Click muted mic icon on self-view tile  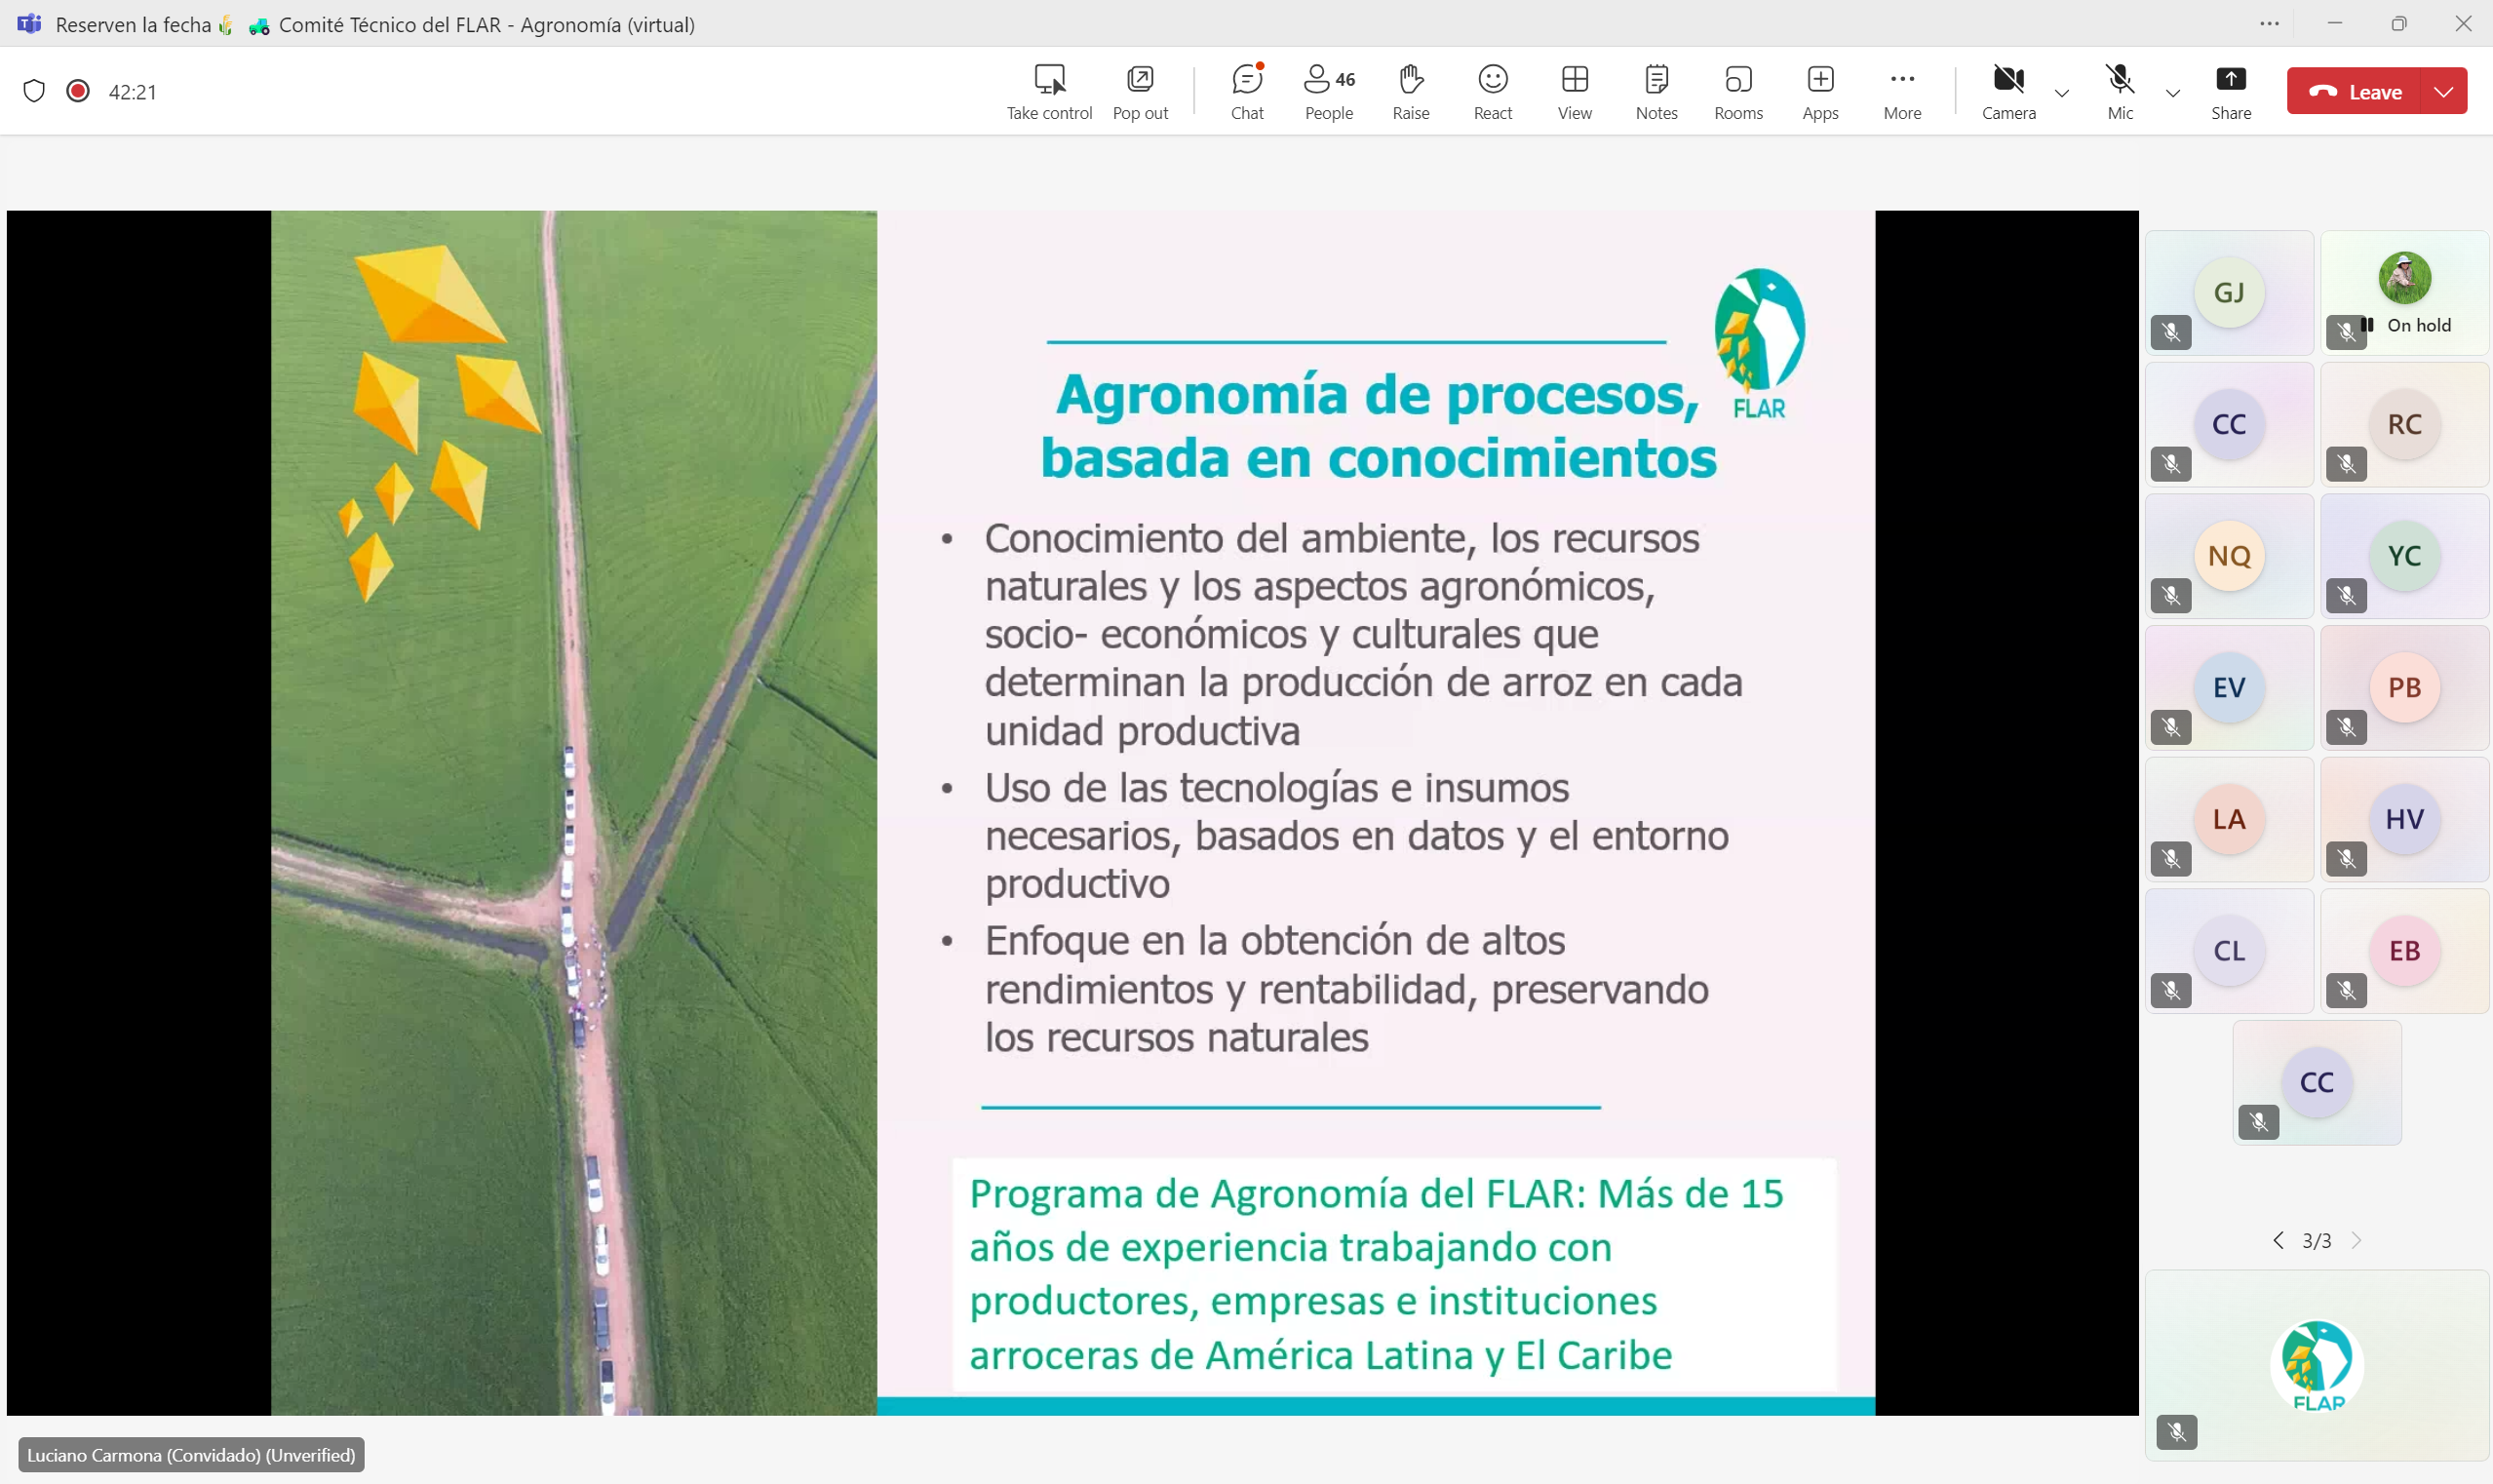(x=2177, y=1432)
